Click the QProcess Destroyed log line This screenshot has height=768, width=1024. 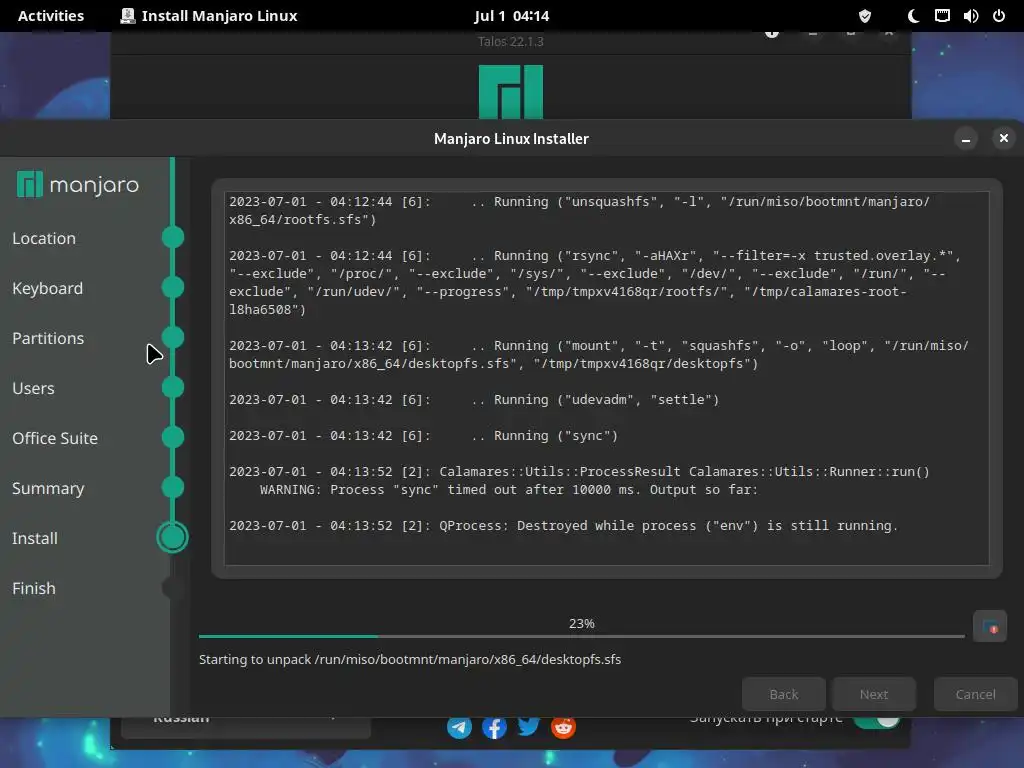(564, 526)
